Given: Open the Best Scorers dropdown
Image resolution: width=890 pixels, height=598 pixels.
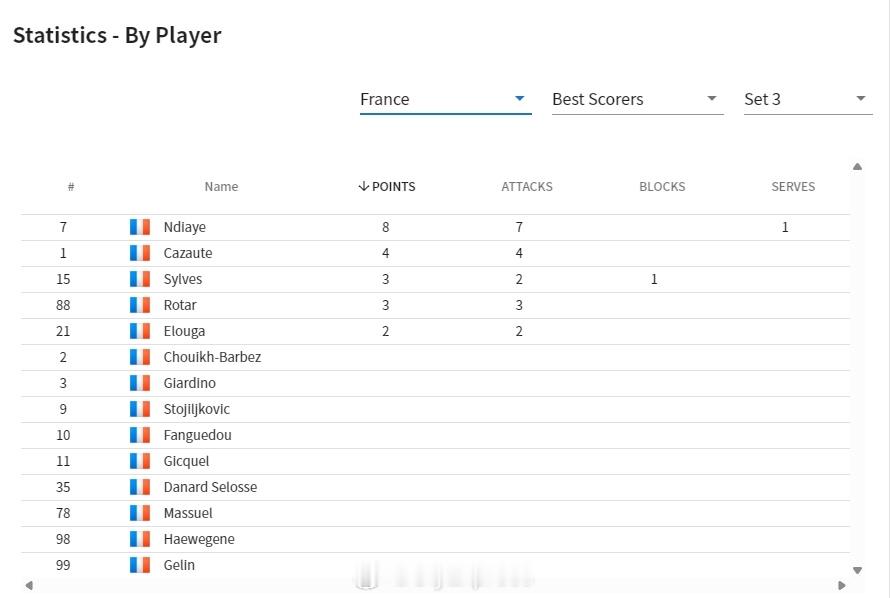Looking at the screenshot, I should (637, 99).
